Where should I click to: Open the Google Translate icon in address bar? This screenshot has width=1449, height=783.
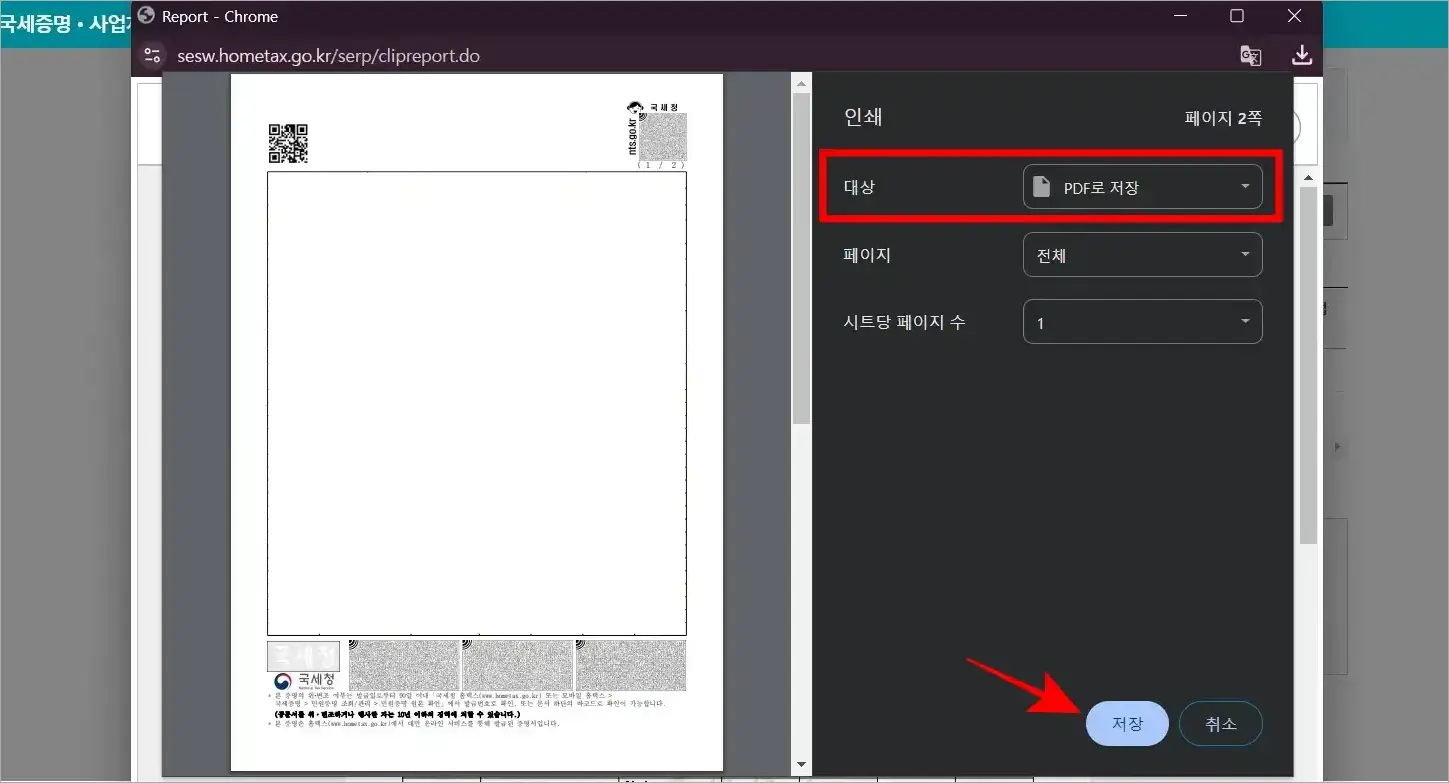1250,56
